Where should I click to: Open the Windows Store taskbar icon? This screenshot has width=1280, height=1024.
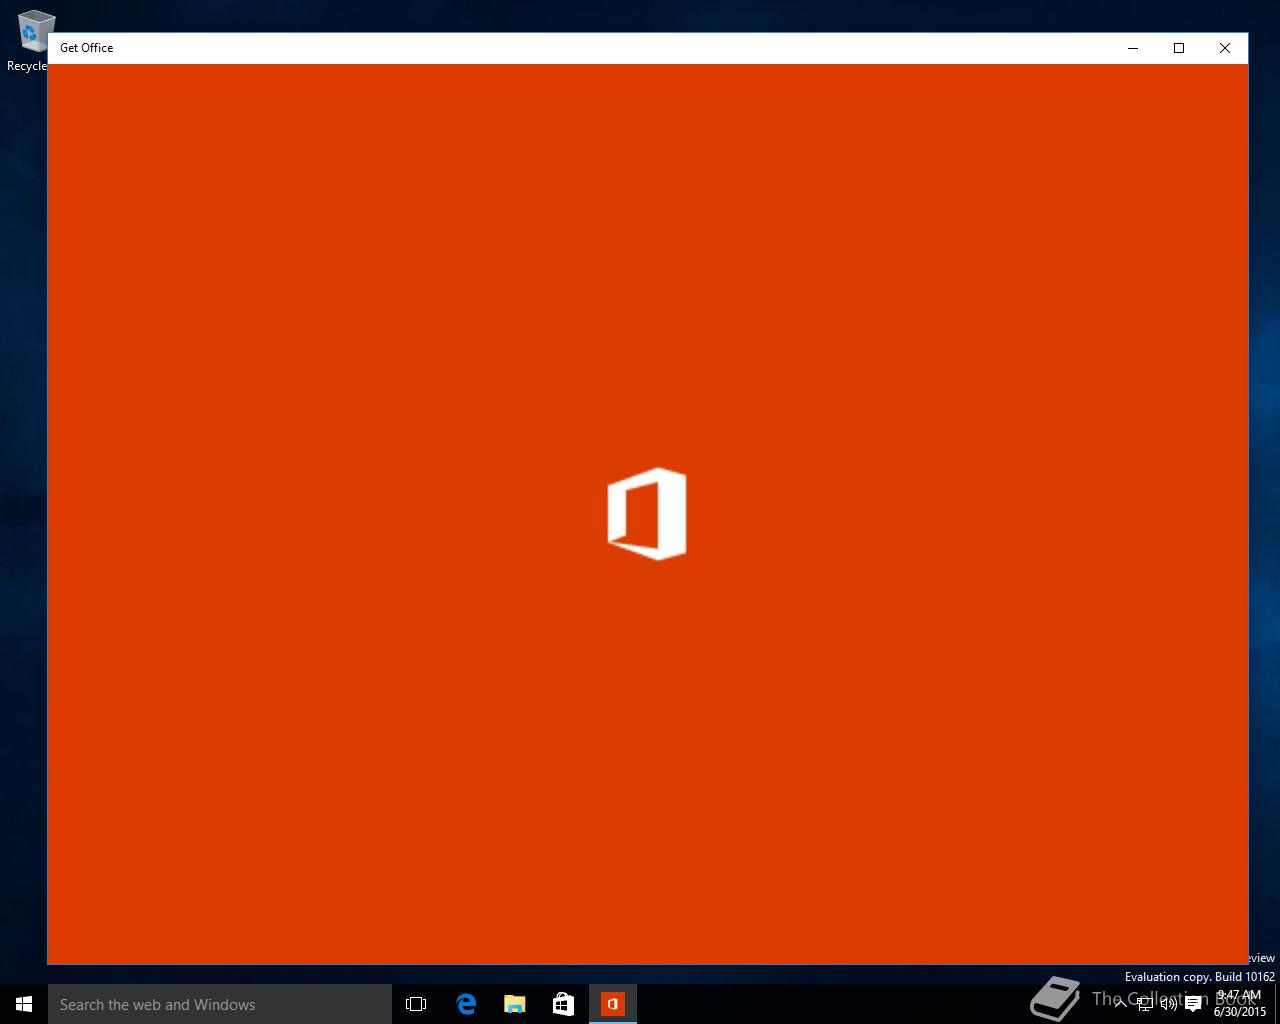[563, 1004]
